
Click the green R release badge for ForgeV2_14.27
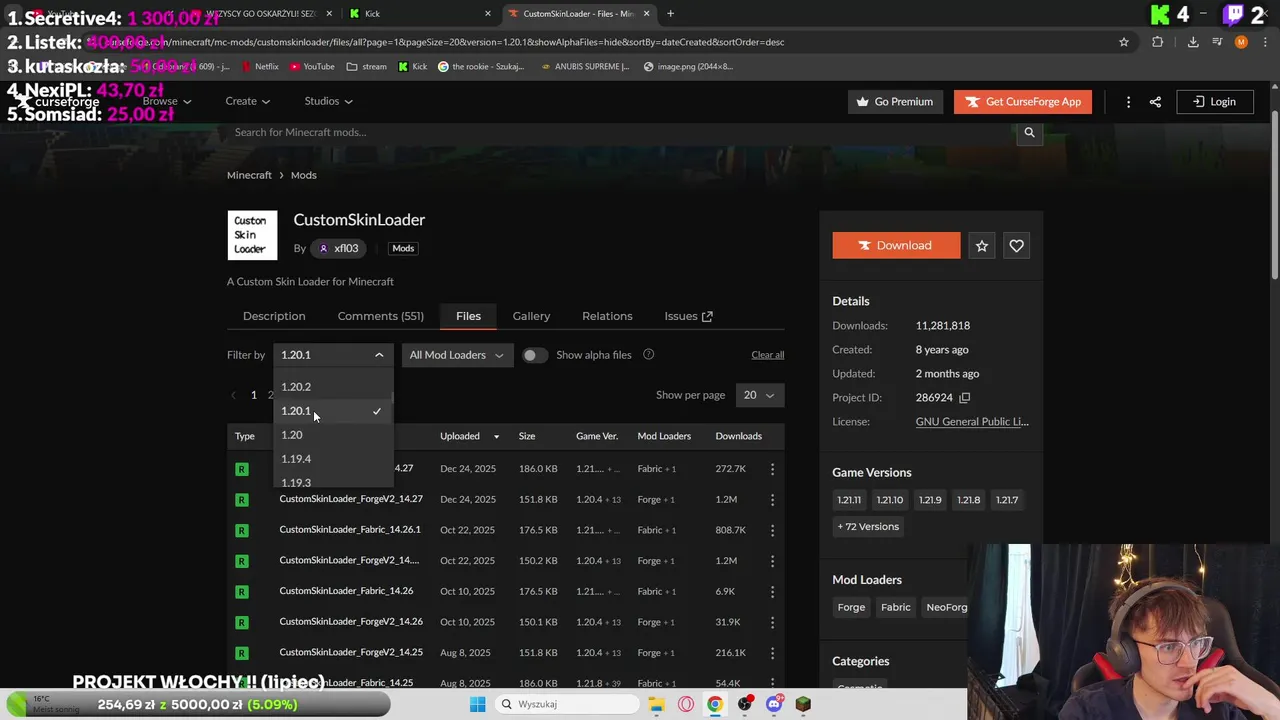coord(241,499)
